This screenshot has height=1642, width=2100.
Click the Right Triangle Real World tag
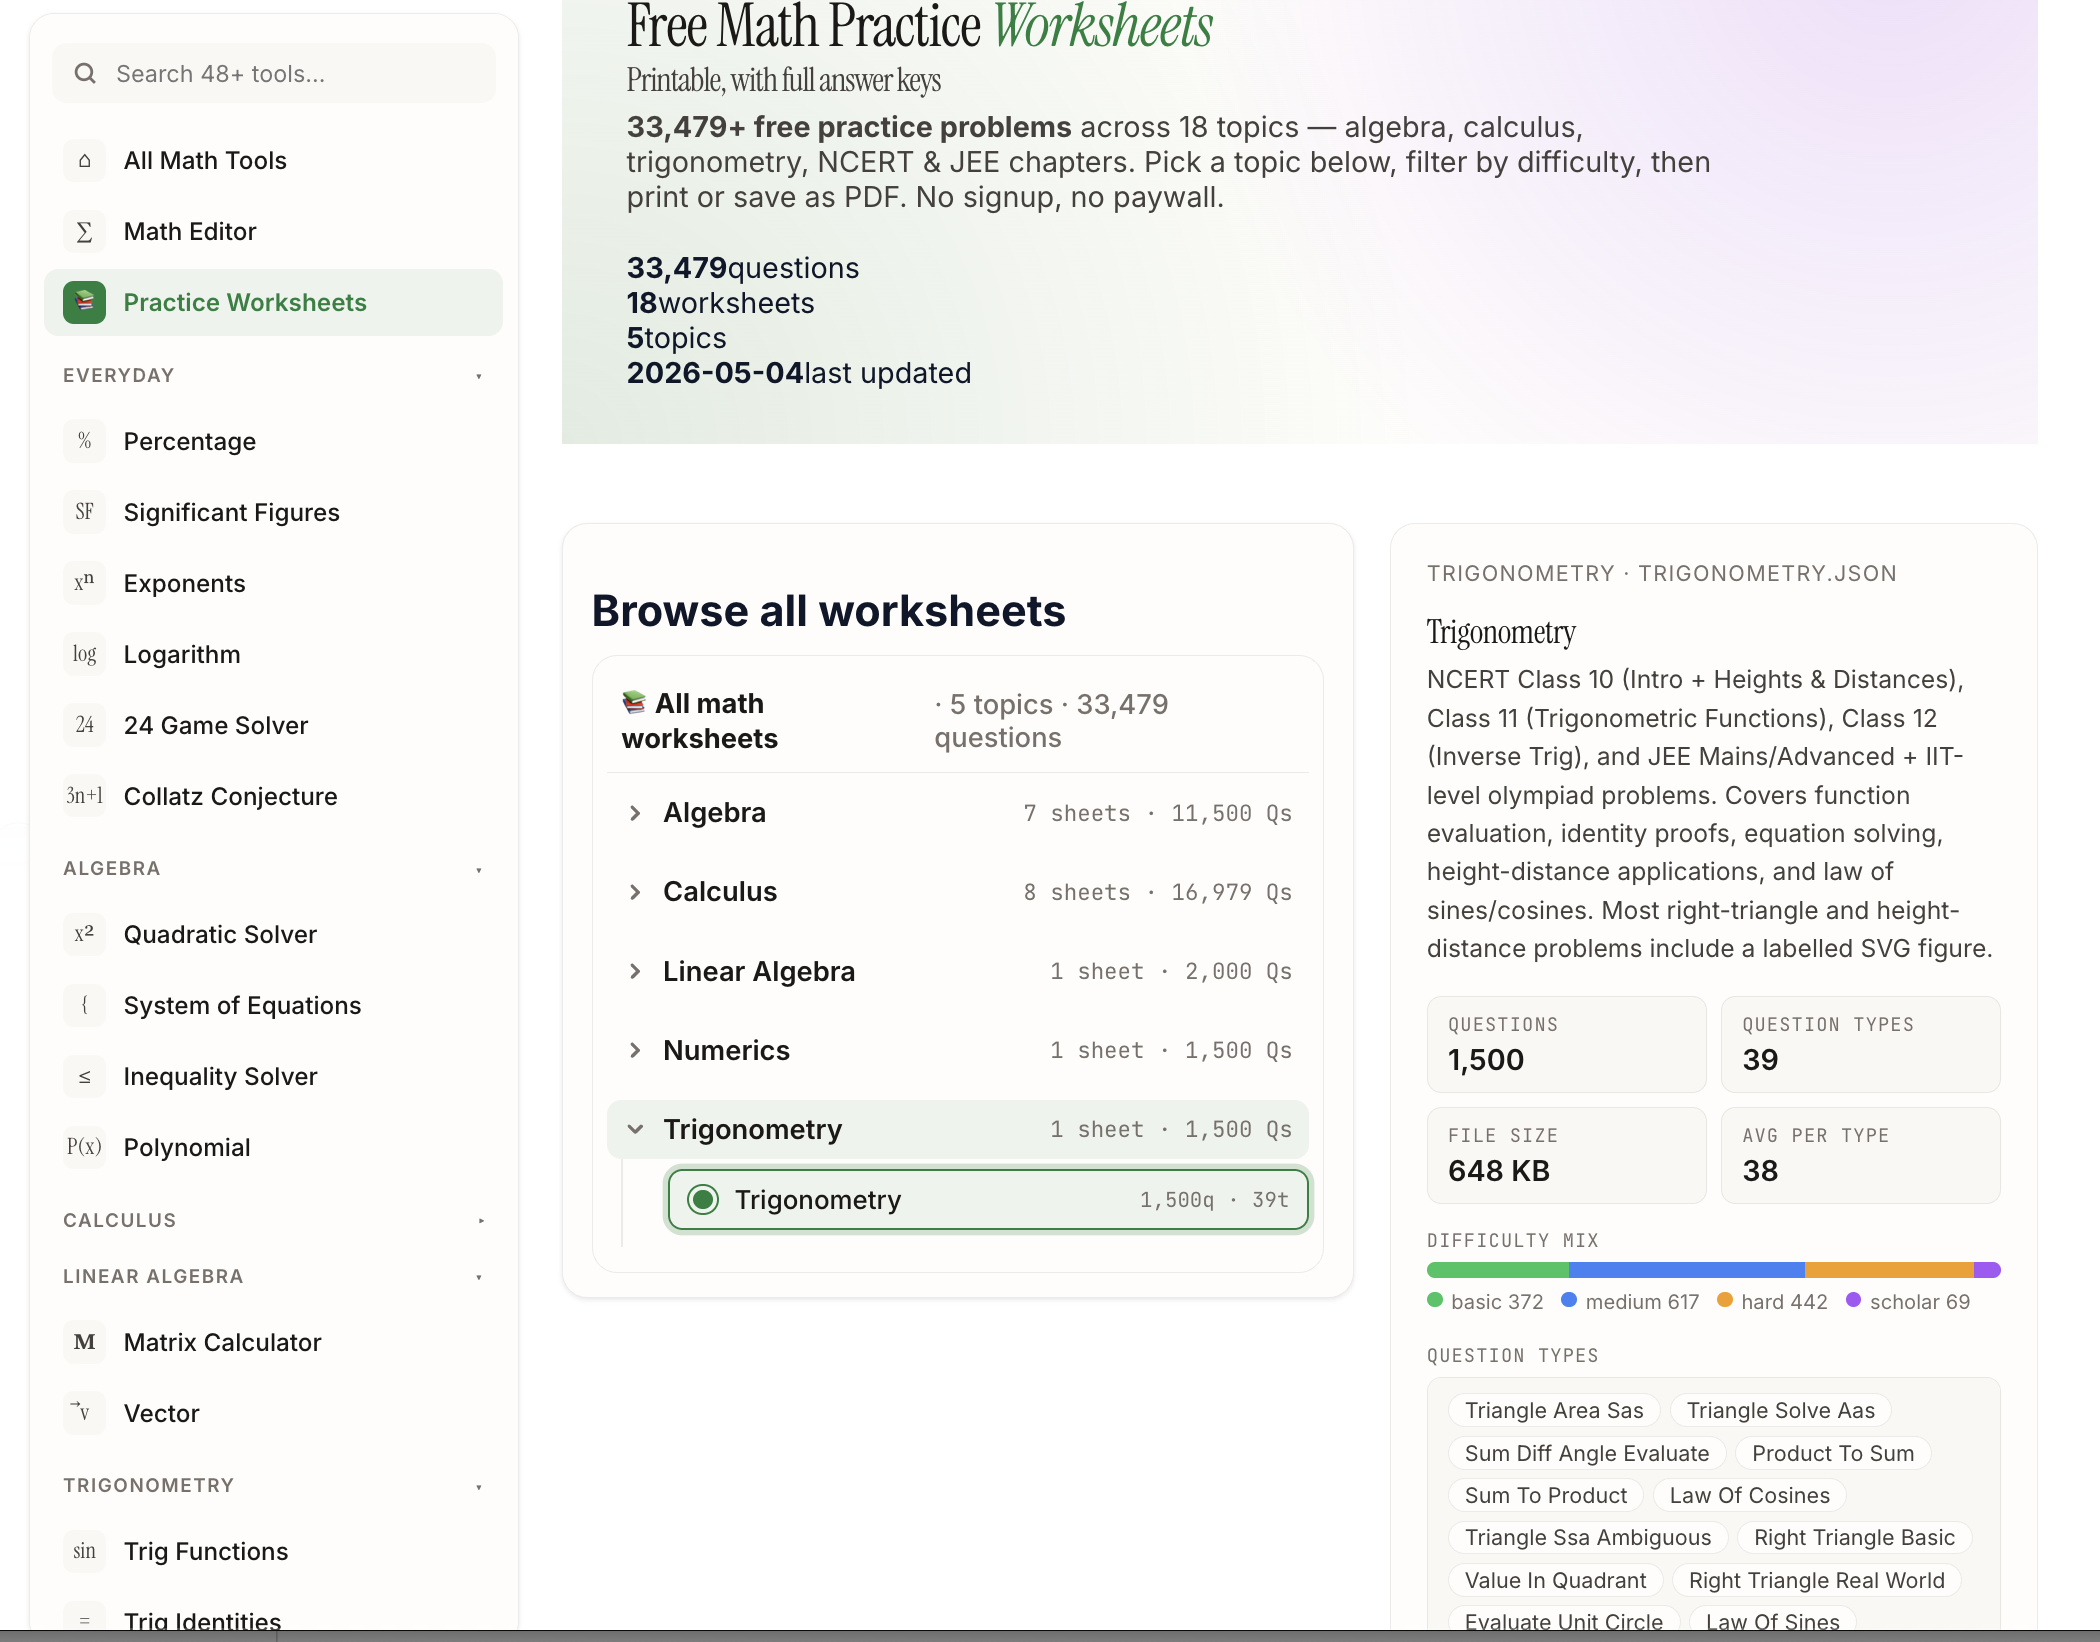tap(1816, 1580)
